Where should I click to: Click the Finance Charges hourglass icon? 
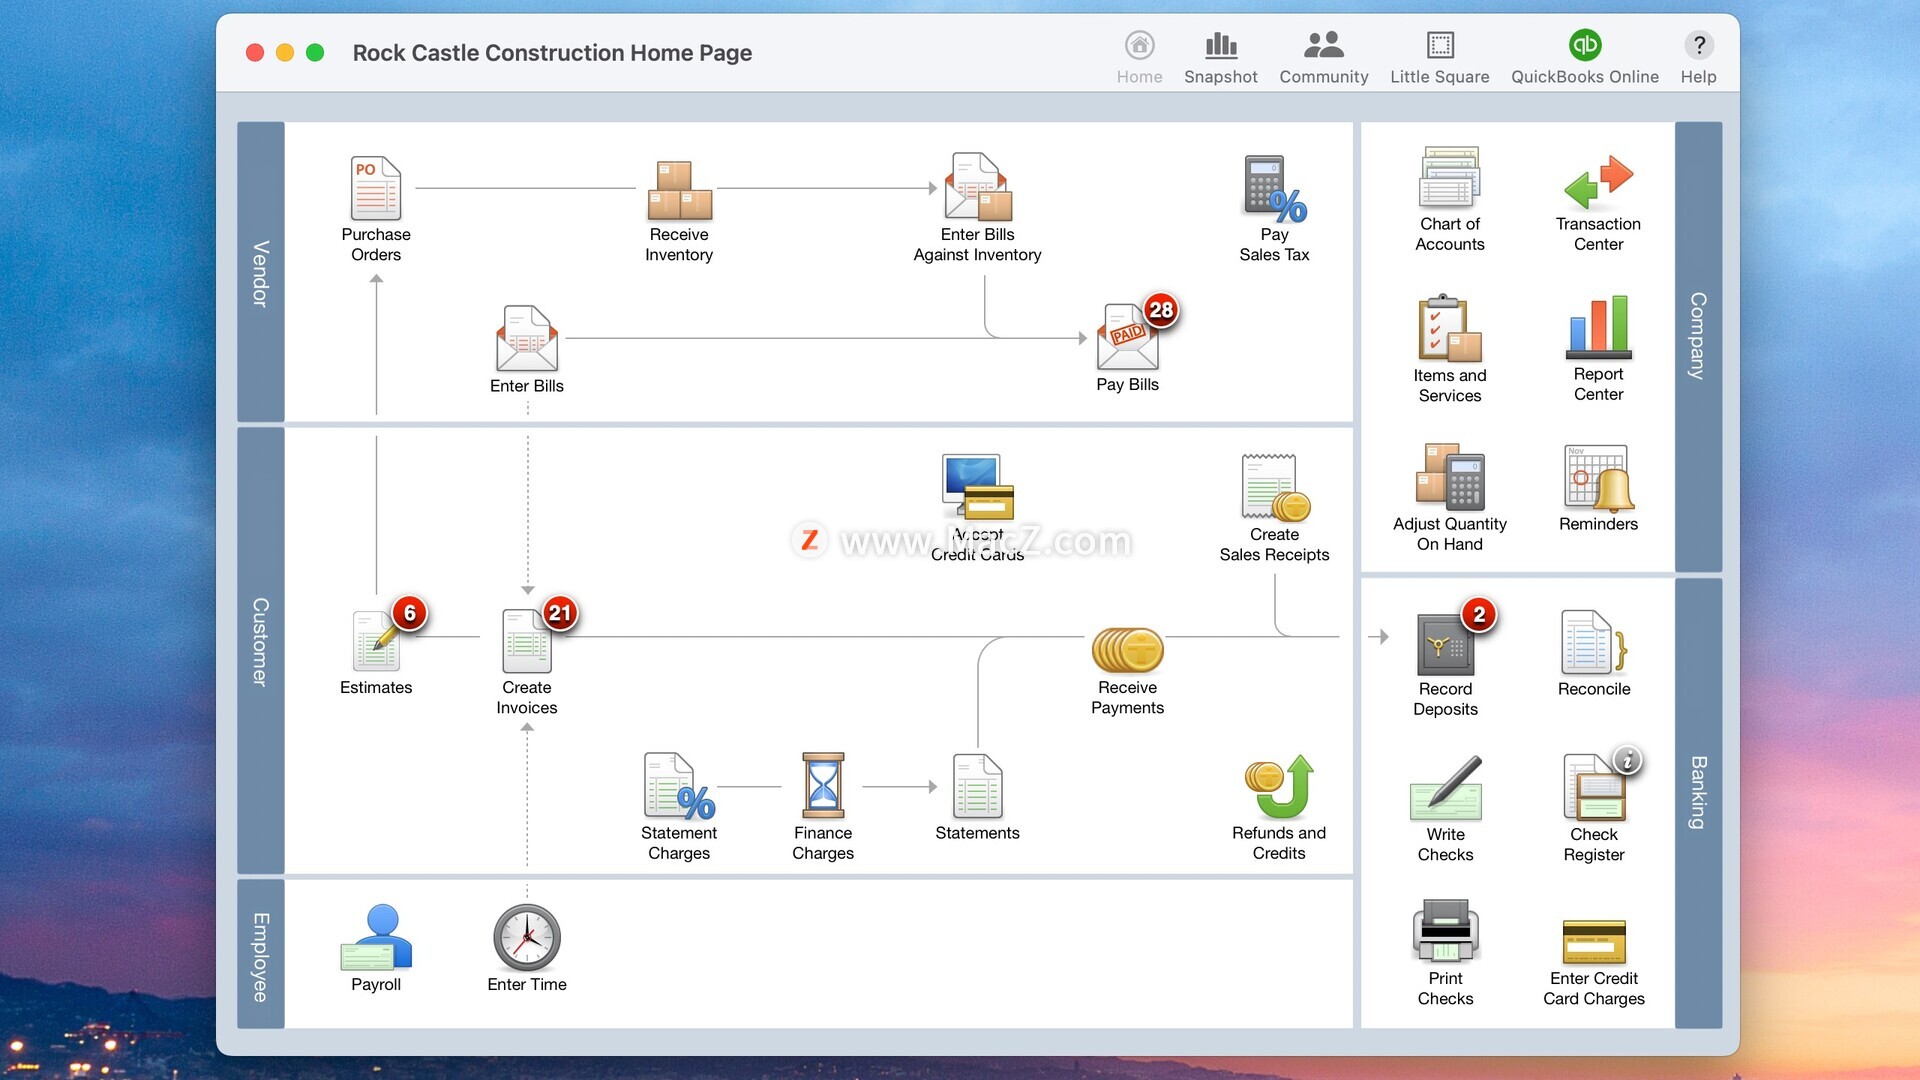click(823, 786)
